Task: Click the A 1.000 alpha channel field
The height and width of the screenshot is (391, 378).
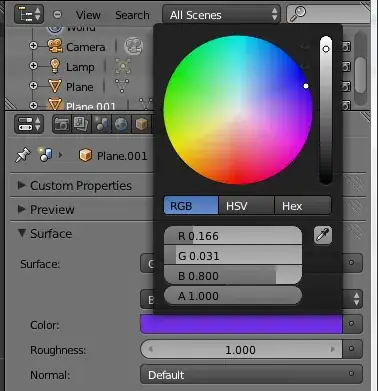Action: pos(233,295)
